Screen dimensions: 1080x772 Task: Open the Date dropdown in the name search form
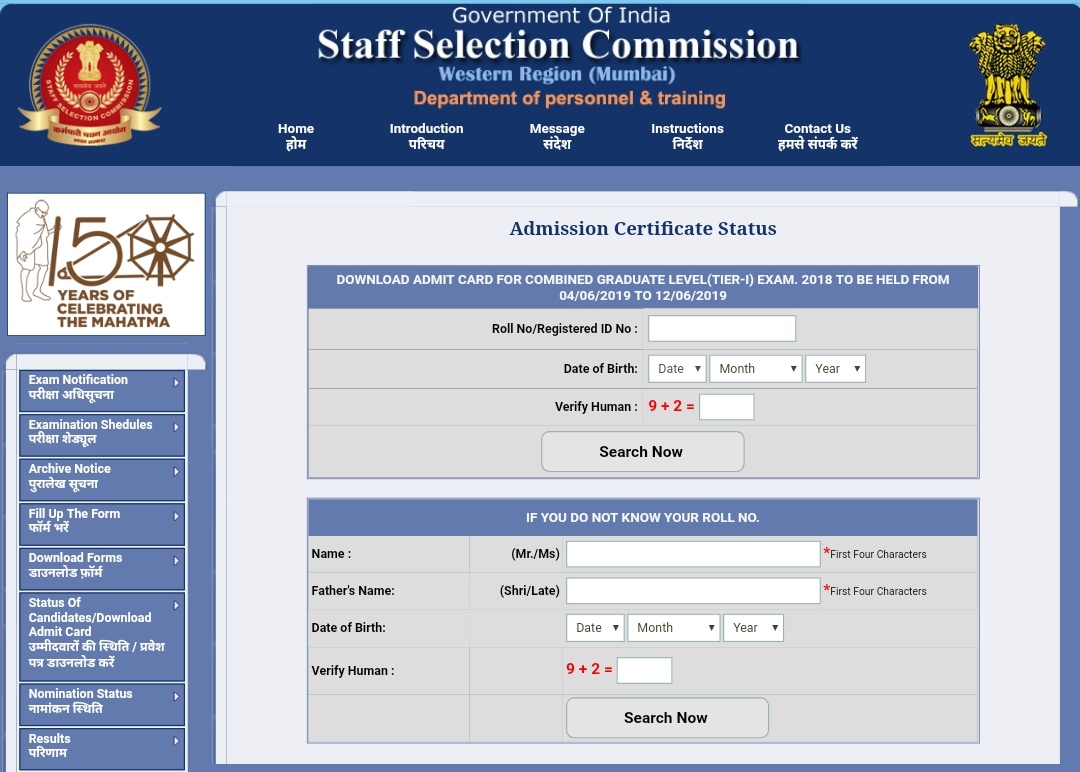click(x=596, y=627)
